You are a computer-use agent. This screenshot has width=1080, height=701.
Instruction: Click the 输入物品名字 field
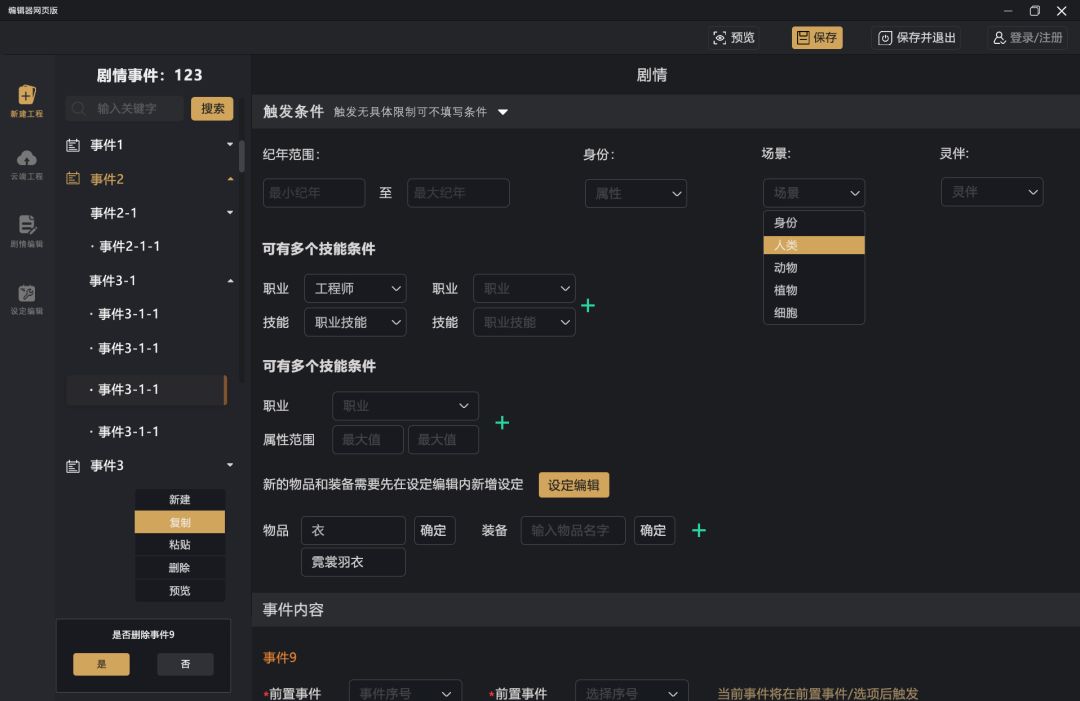[573, 530]
